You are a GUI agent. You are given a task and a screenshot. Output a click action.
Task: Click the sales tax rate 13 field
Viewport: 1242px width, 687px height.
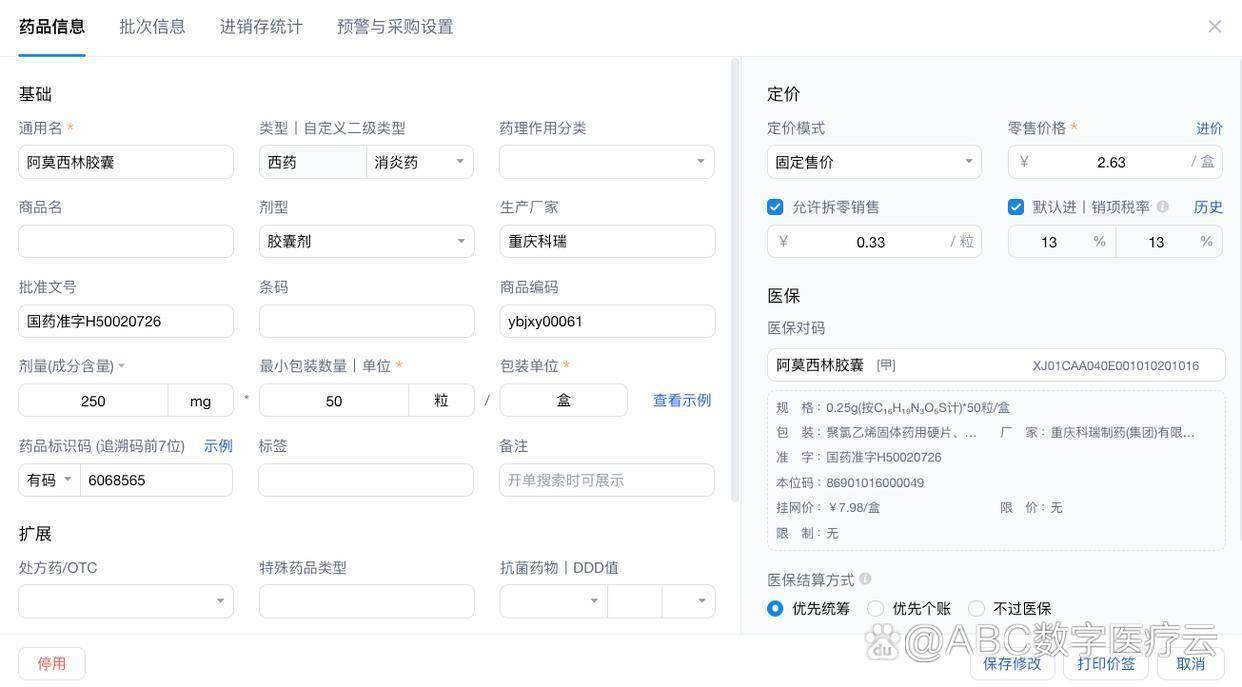1169,241
